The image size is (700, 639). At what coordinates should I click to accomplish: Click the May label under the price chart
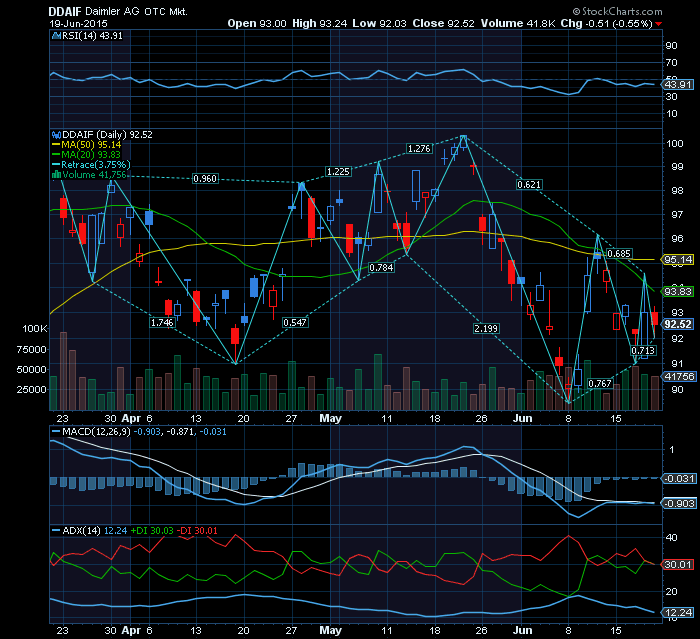tap(330, 418)
